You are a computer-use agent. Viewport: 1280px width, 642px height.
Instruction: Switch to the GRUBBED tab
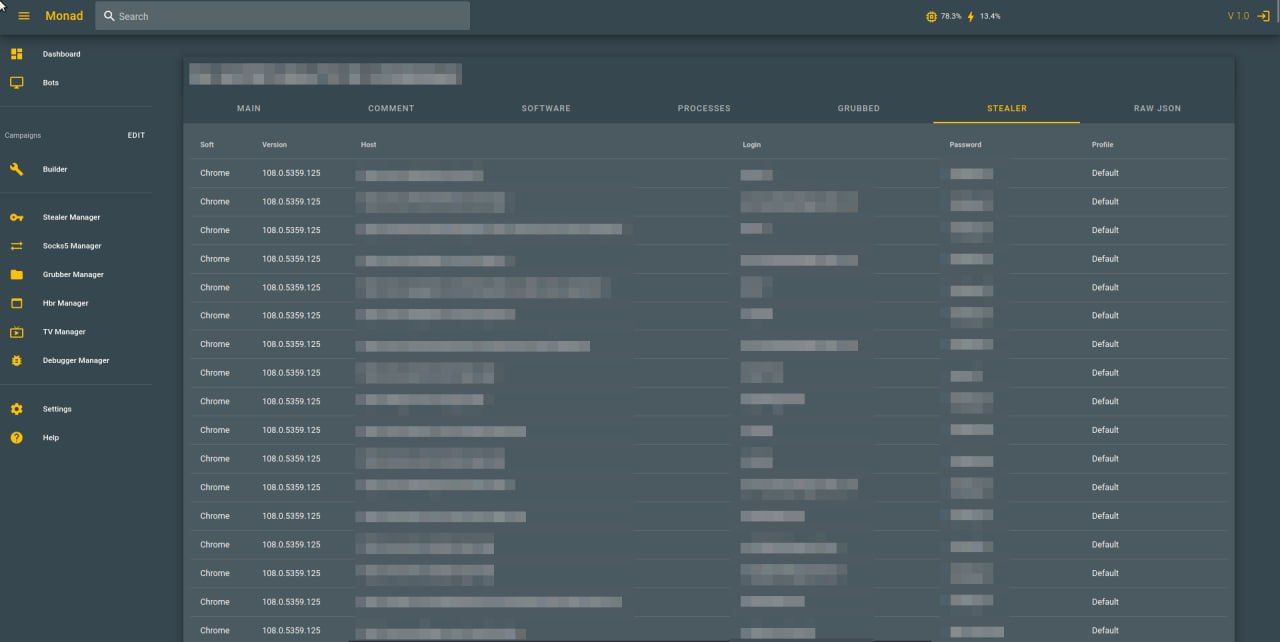click(x=859, y=108)
